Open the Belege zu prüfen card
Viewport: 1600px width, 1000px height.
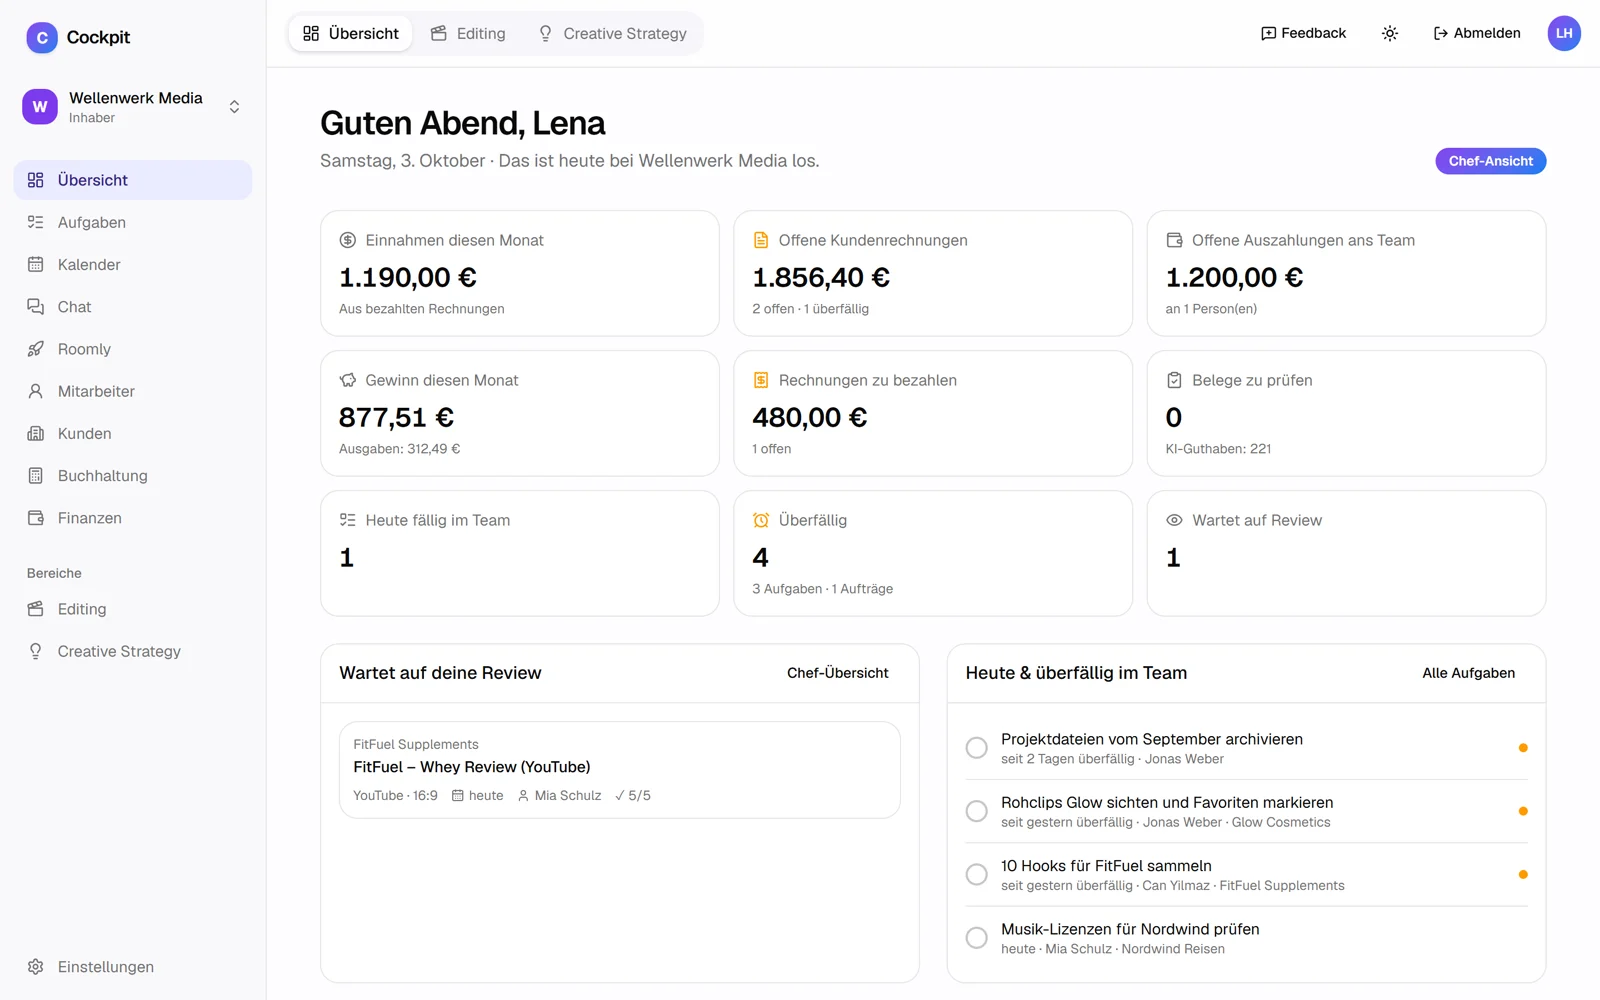click(x=1346, y=413)
